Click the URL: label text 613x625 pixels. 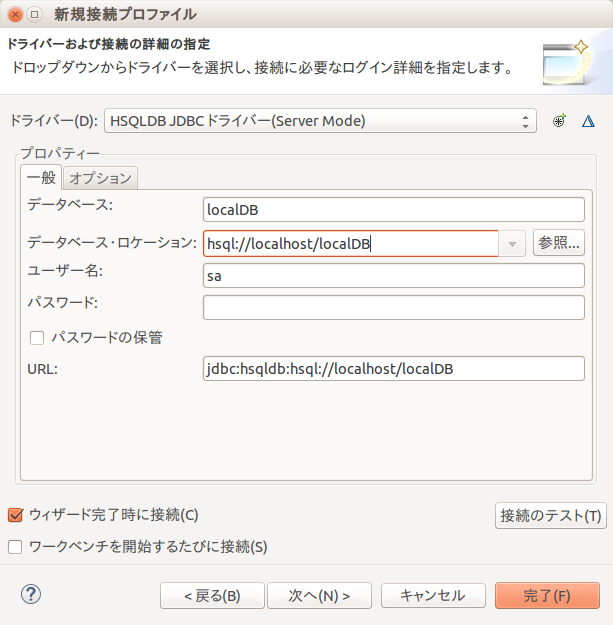pyautogui.click(x=42, y=369)
